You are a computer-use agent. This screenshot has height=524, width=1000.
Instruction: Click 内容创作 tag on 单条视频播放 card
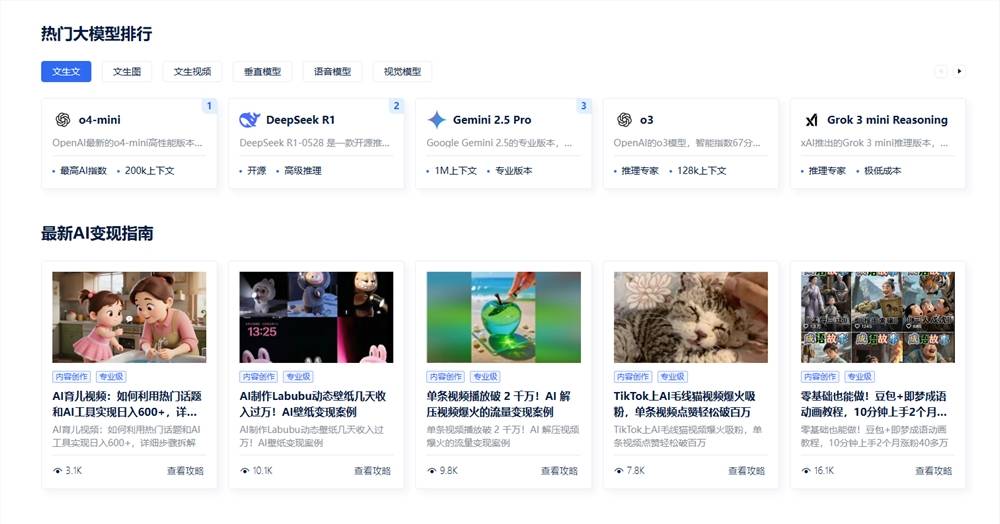[x=446, y=377]
